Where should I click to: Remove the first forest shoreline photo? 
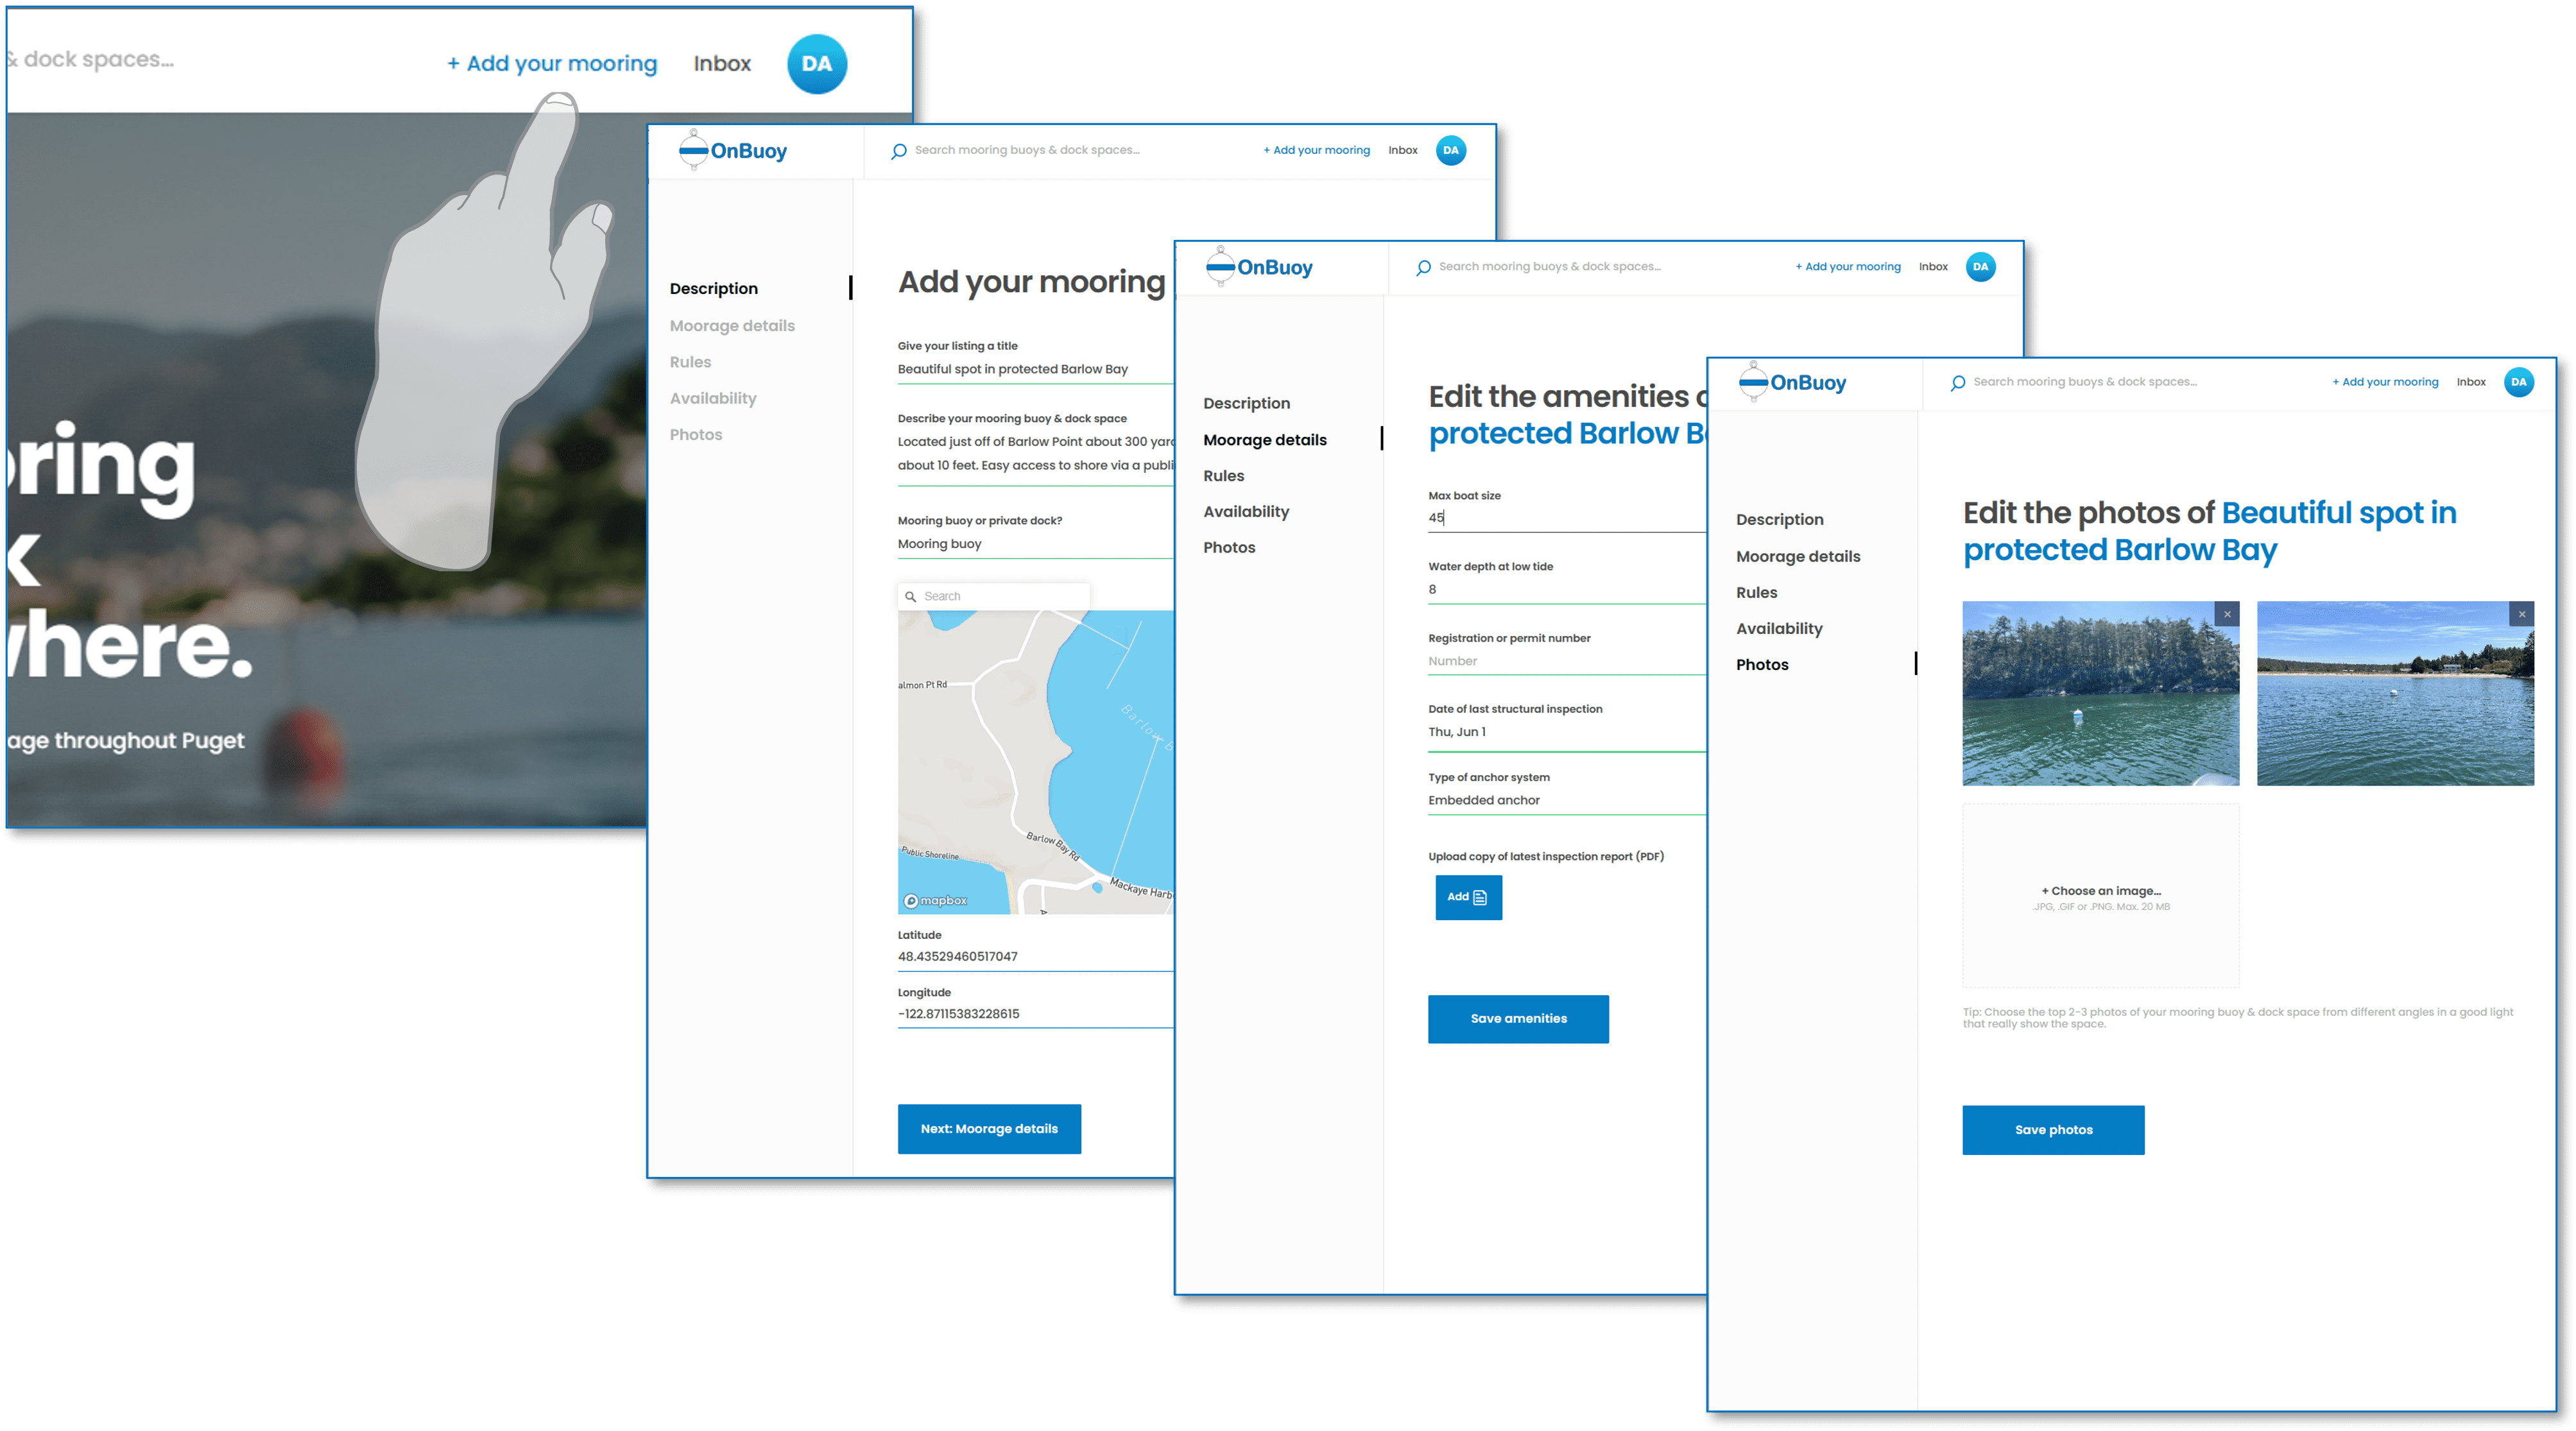[x=2226, y=614]
